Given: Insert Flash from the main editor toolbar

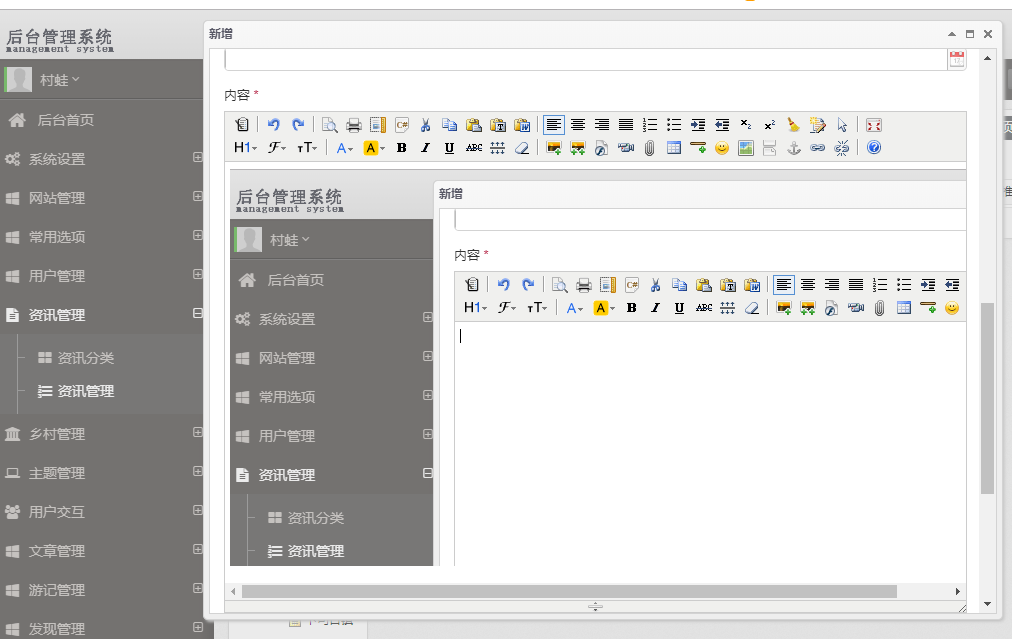Looking at the screenshot, I should pos(602,148).
